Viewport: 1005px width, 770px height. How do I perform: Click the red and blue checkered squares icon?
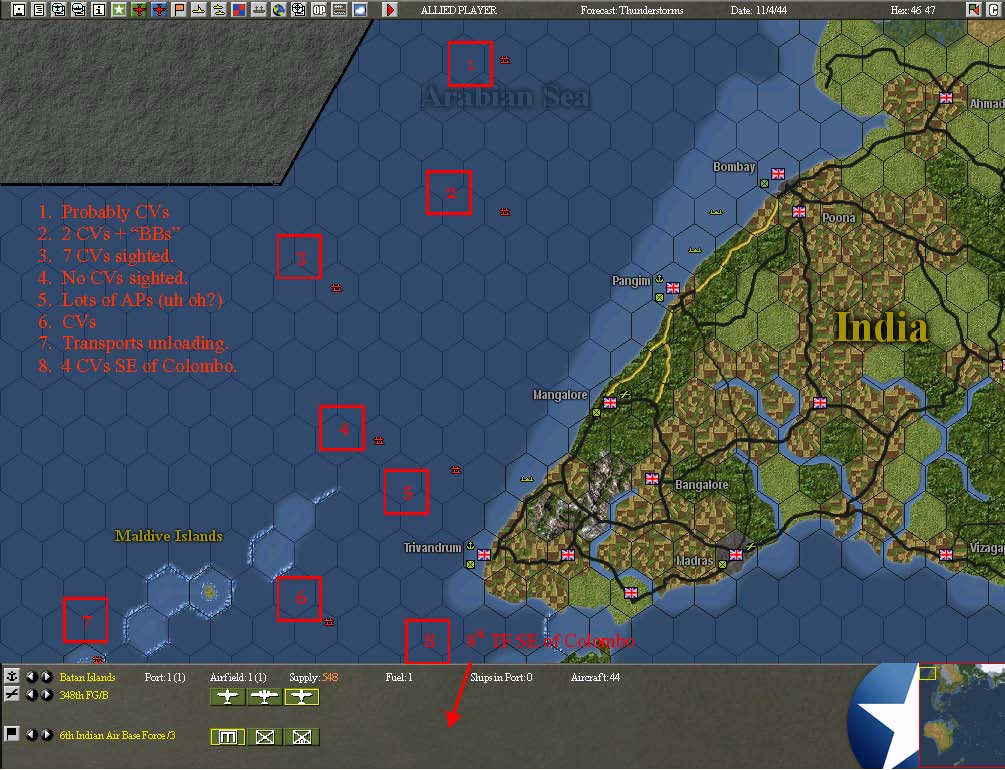coord(238,10)
